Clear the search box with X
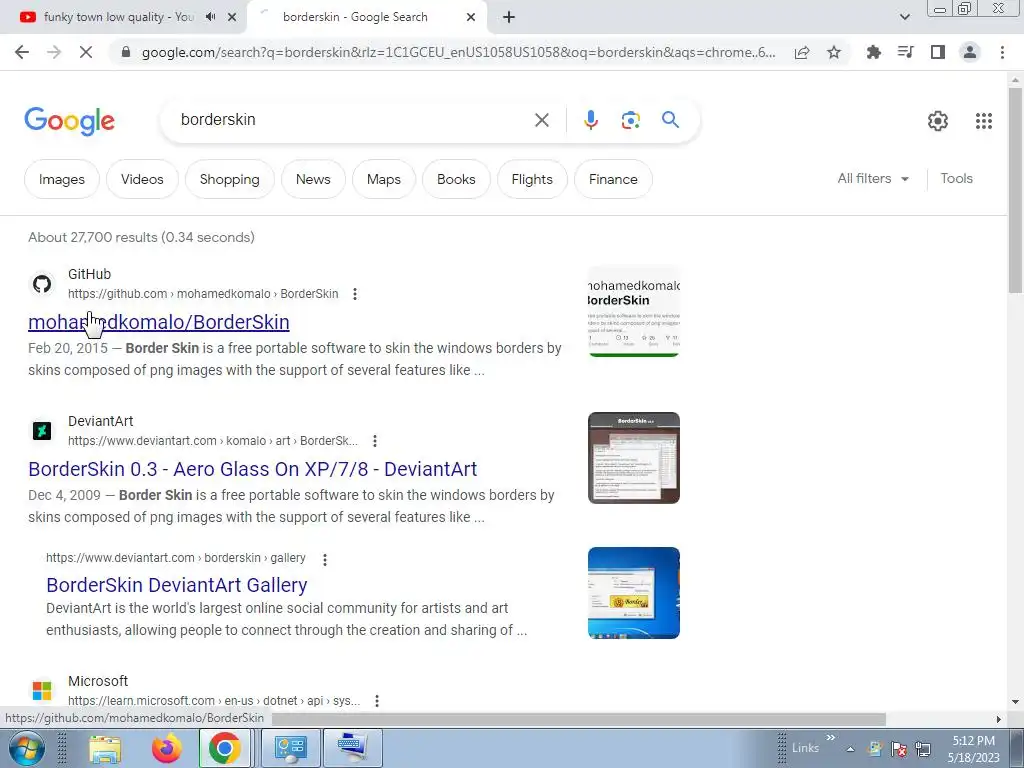Image resolution: width=1024 pixels, height=768 pixels. 541,120
